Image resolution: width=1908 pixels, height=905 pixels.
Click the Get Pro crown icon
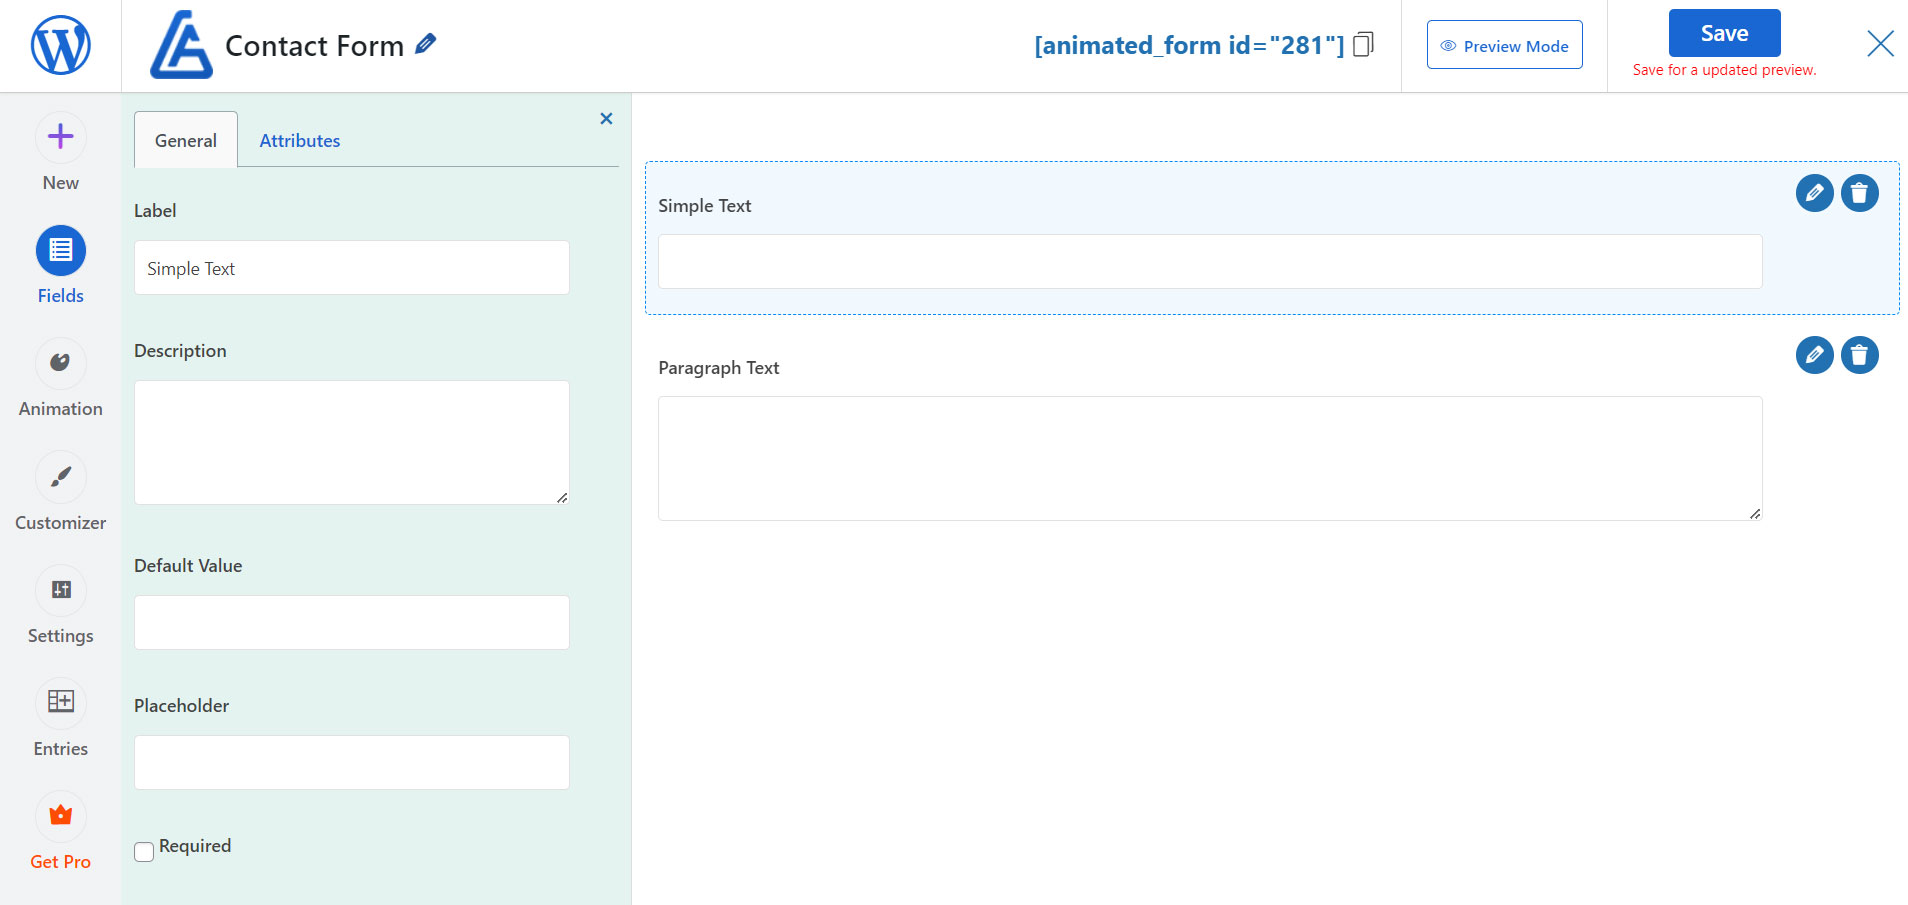[60, 816]
